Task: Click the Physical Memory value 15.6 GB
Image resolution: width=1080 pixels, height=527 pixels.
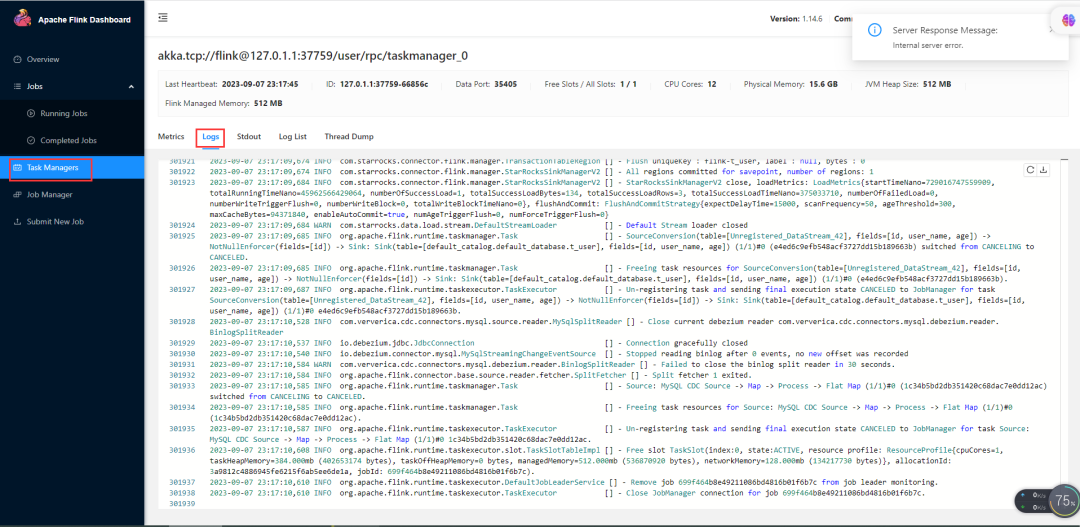Action: tap(823, 84)
